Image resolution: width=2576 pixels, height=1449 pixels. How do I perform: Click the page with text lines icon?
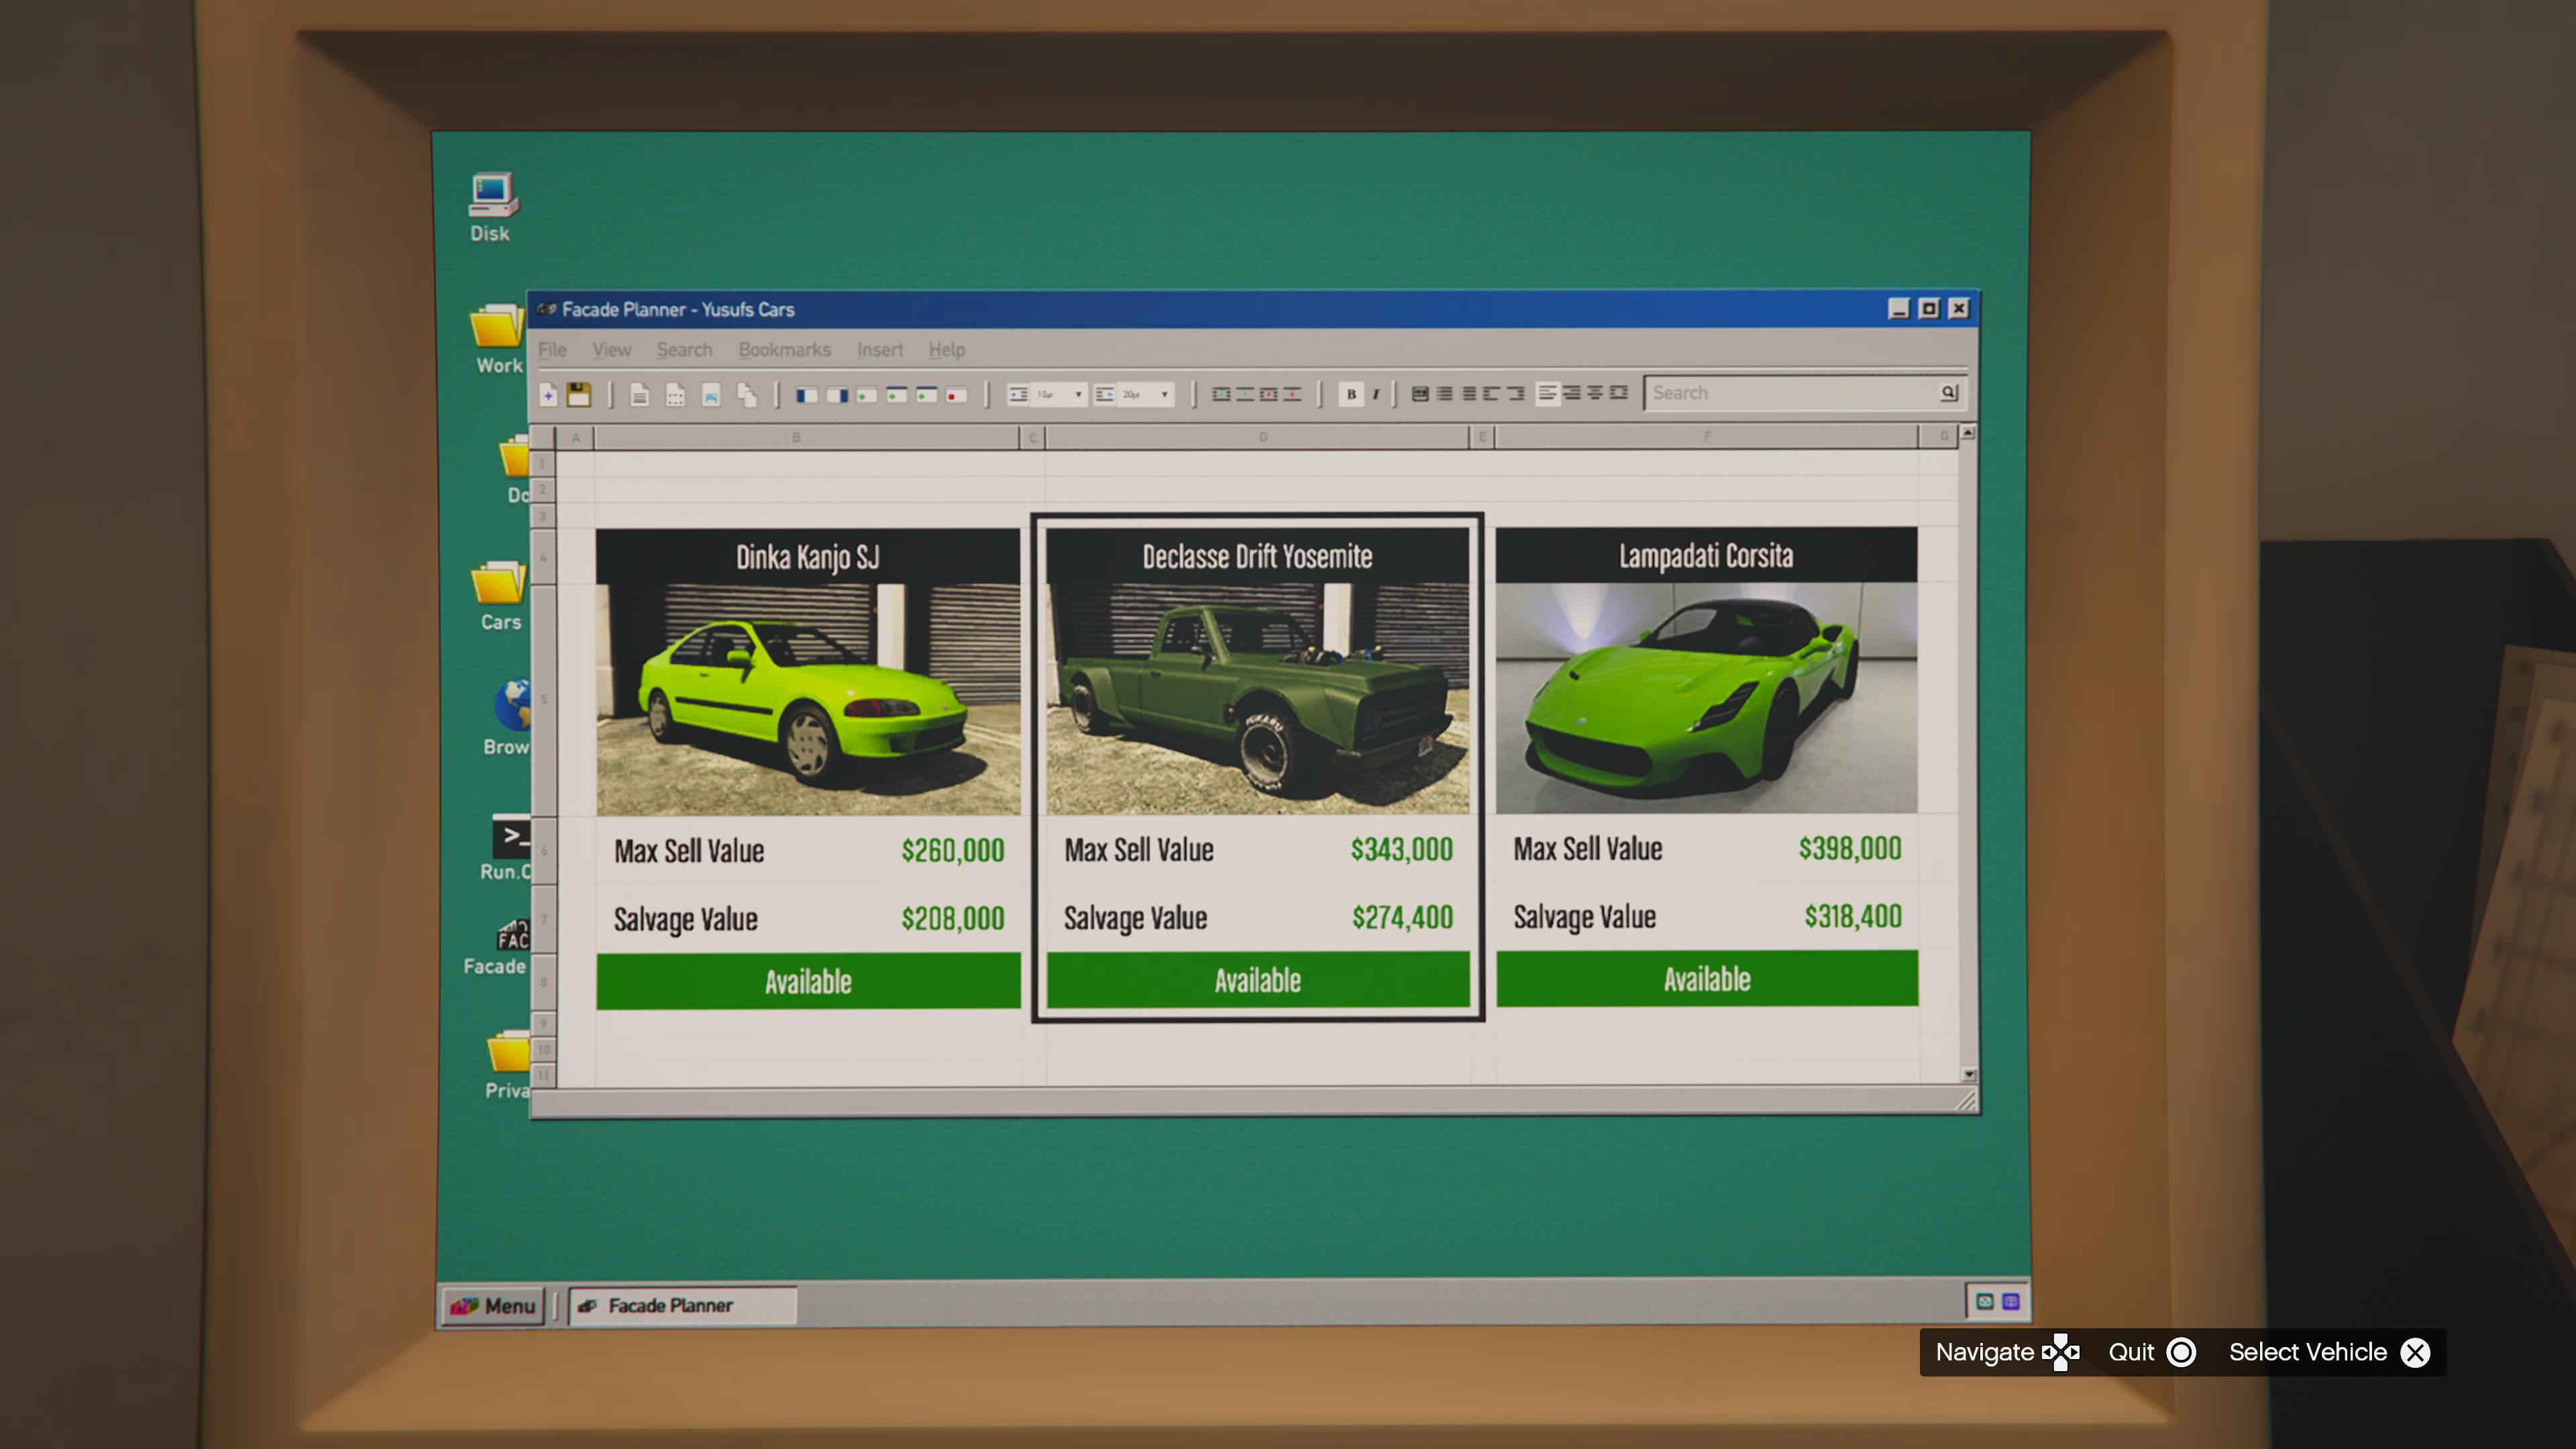(640, 395)
